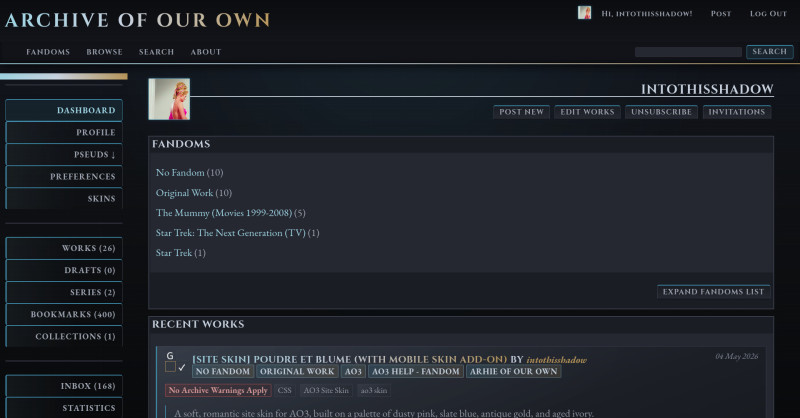Open Preferences in the sidebar
The image size is (800, 418).
pyautogui.click(x=64, y=176)
